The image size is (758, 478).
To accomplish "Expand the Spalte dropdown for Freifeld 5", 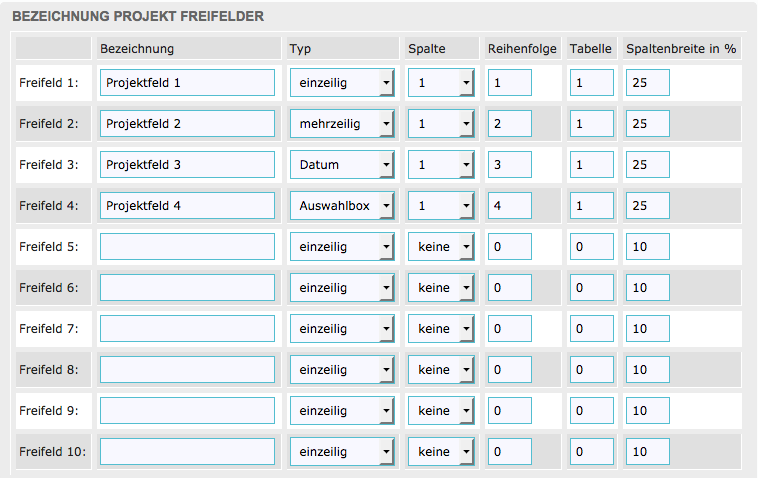I will (441, 246).
